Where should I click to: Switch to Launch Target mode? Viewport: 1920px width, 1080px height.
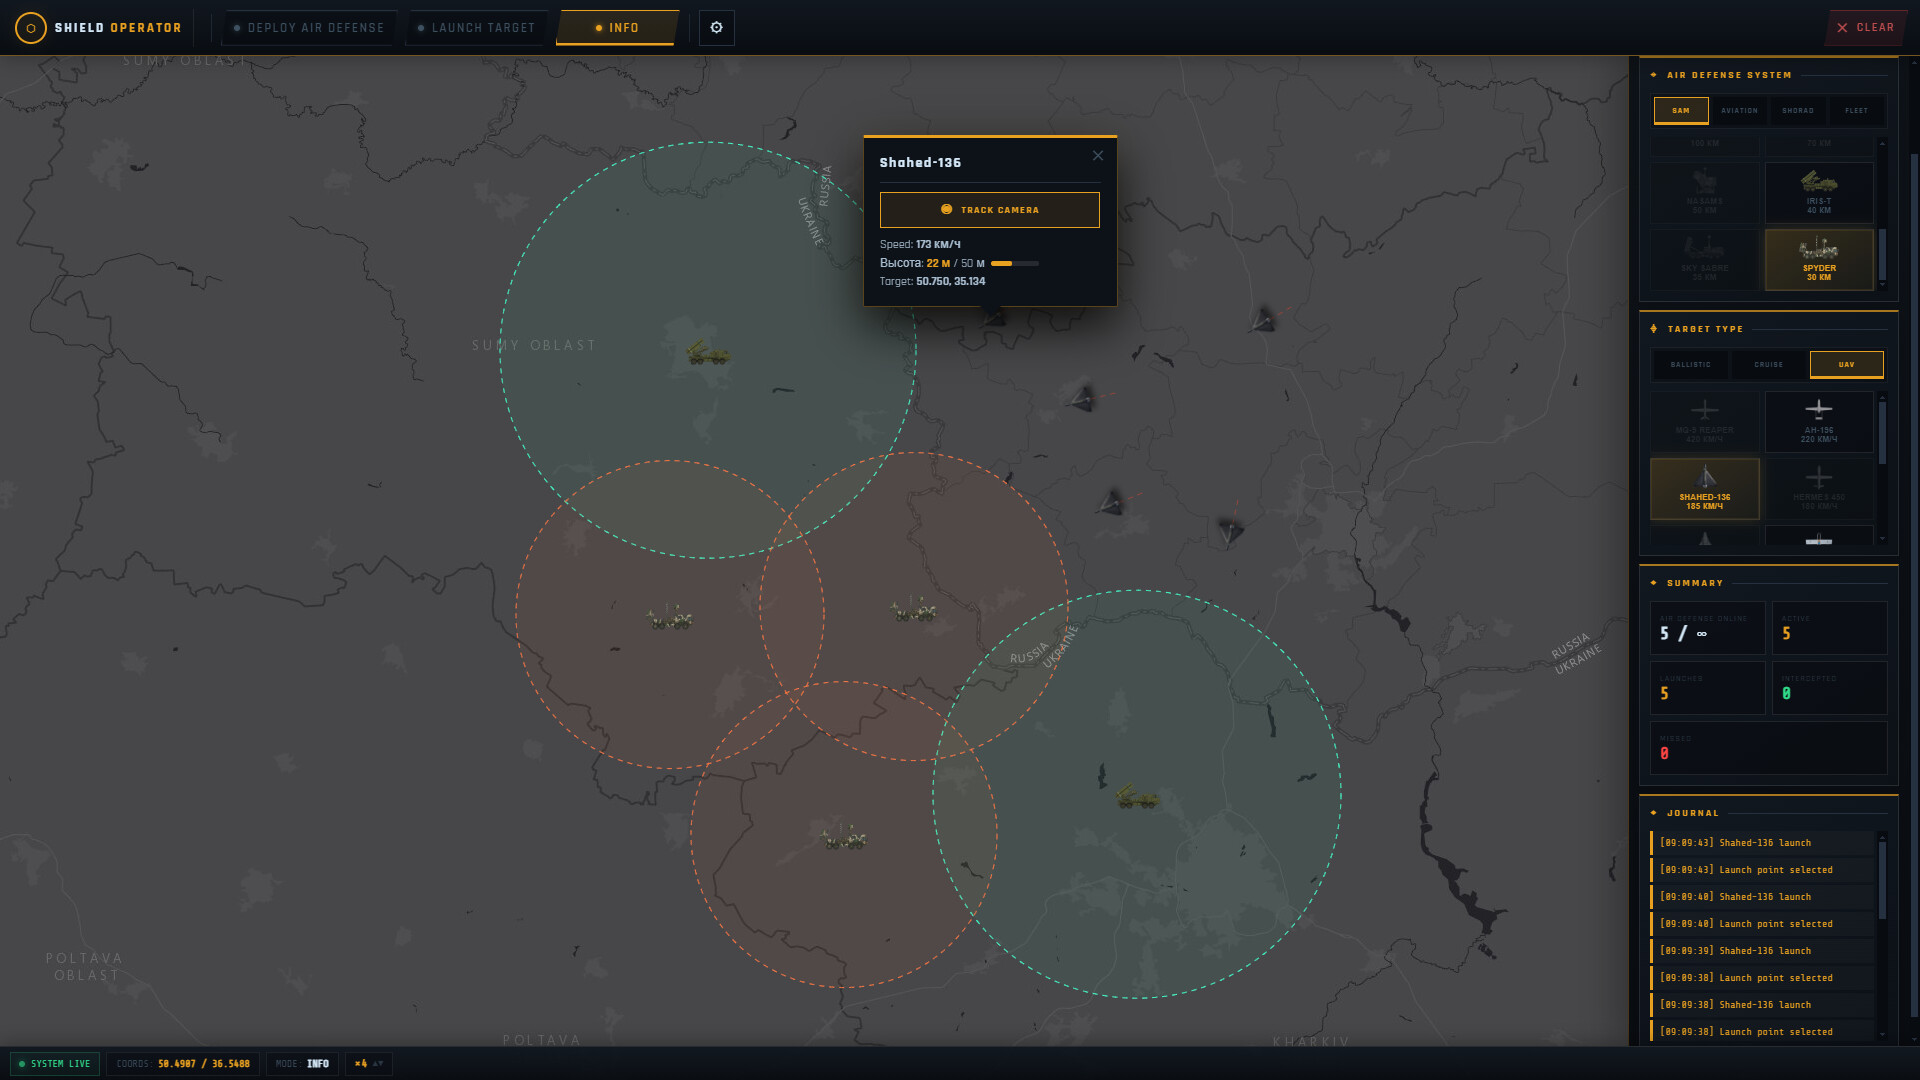click(476, 28)
